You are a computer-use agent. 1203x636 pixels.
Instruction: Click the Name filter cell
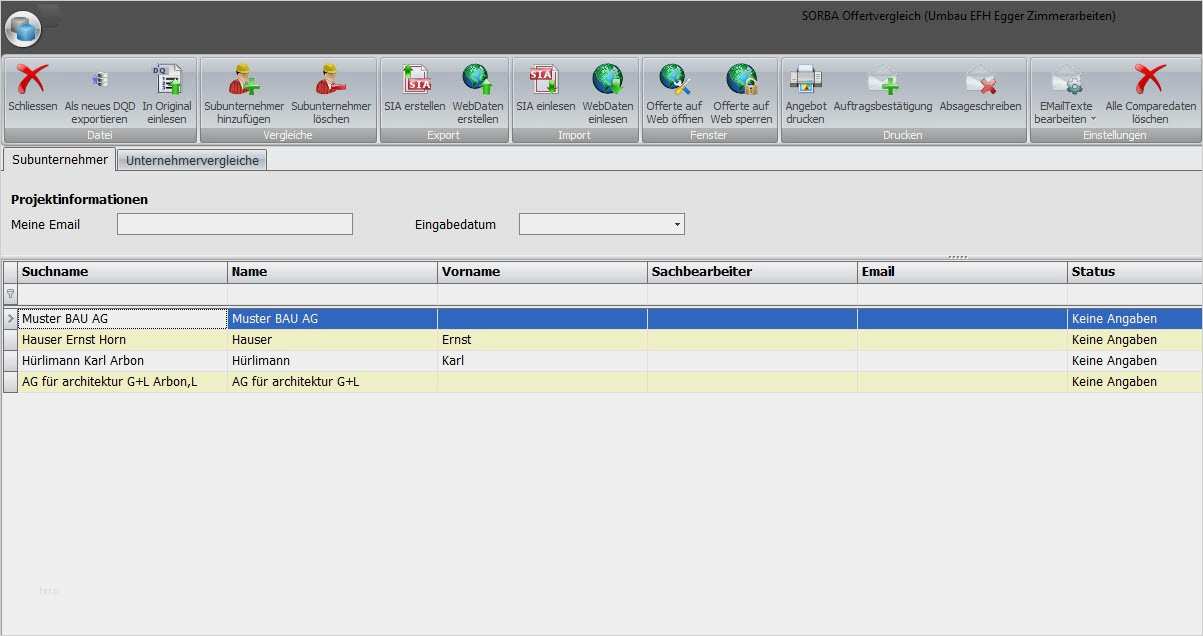coord(333,294)
